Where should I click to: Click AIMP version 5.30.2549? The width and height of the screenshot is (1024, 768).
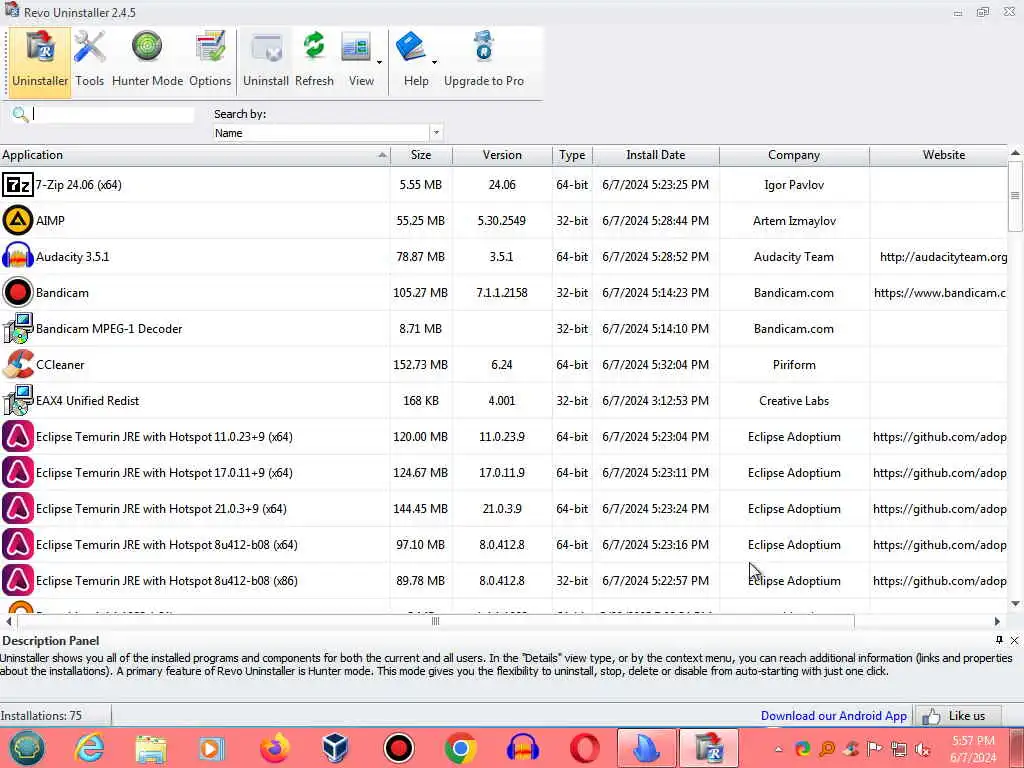[502, 221]
